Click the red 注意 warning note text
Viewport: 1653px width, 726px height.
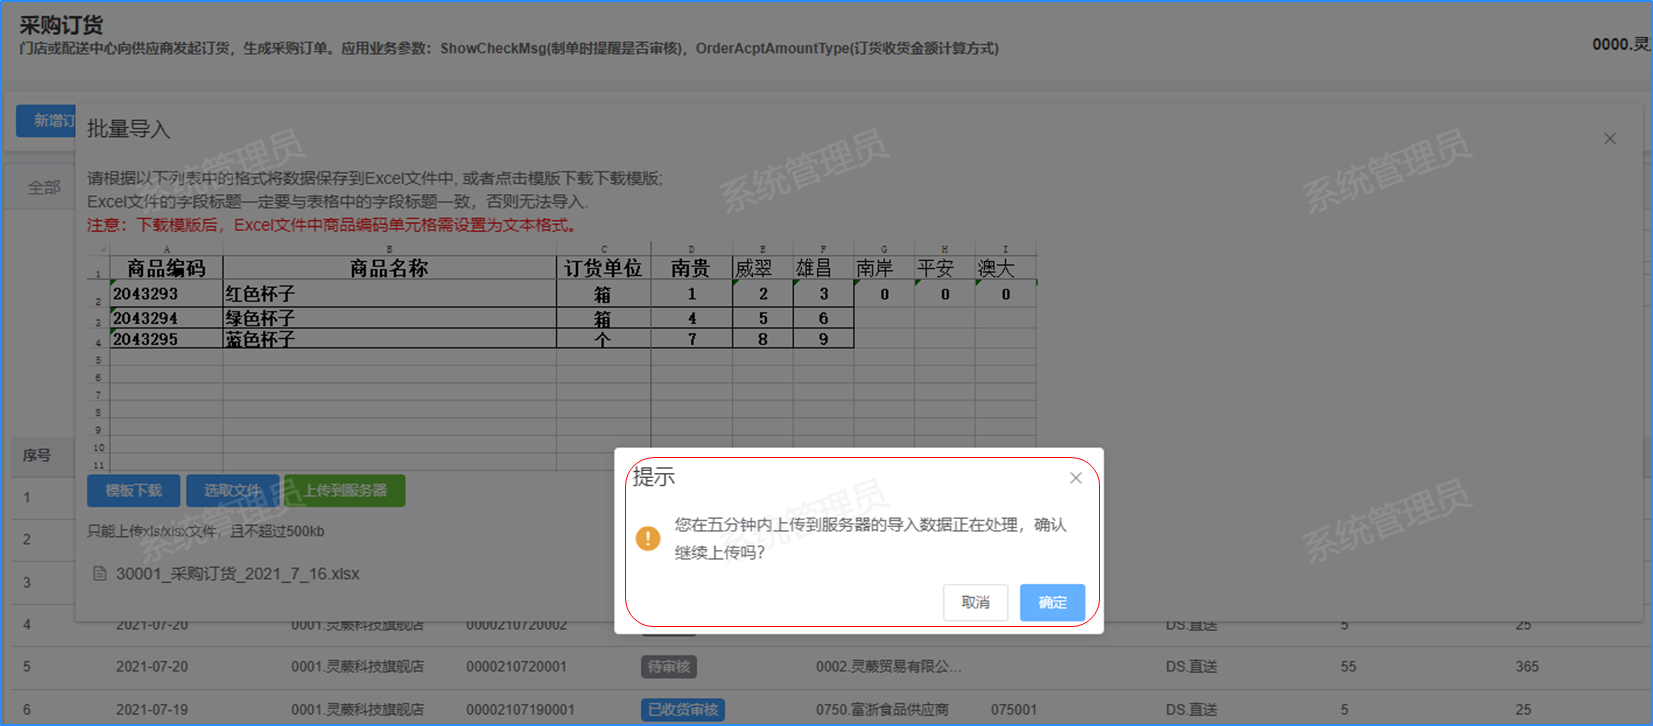tap(332, 225)
